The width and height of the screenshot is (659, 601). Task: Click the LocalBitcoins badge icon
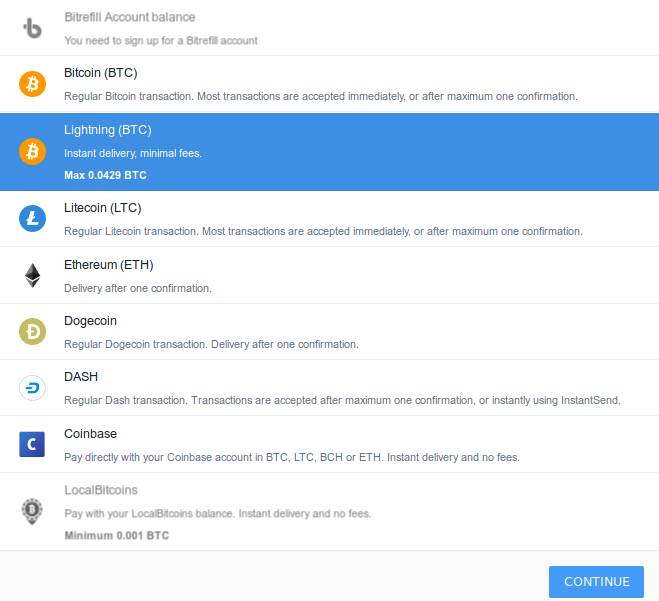pos(32,511)
